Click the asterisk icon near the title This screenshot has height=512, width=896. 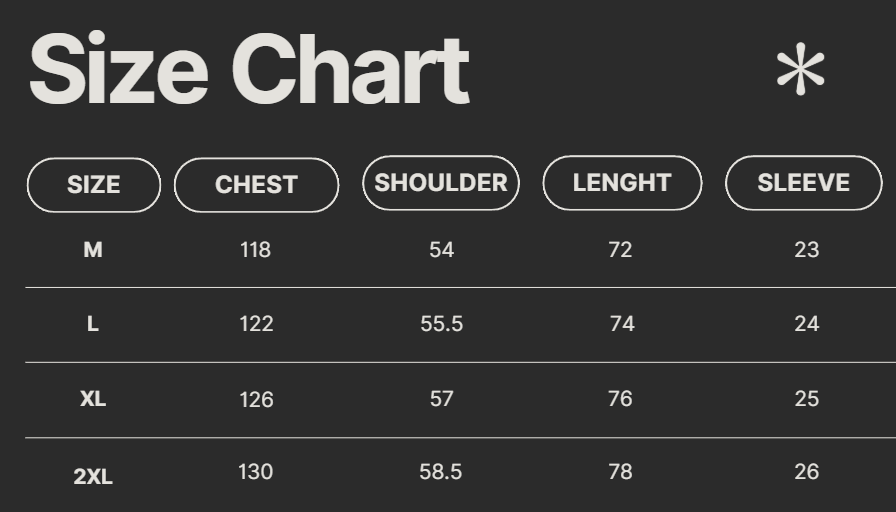(800, 71)
